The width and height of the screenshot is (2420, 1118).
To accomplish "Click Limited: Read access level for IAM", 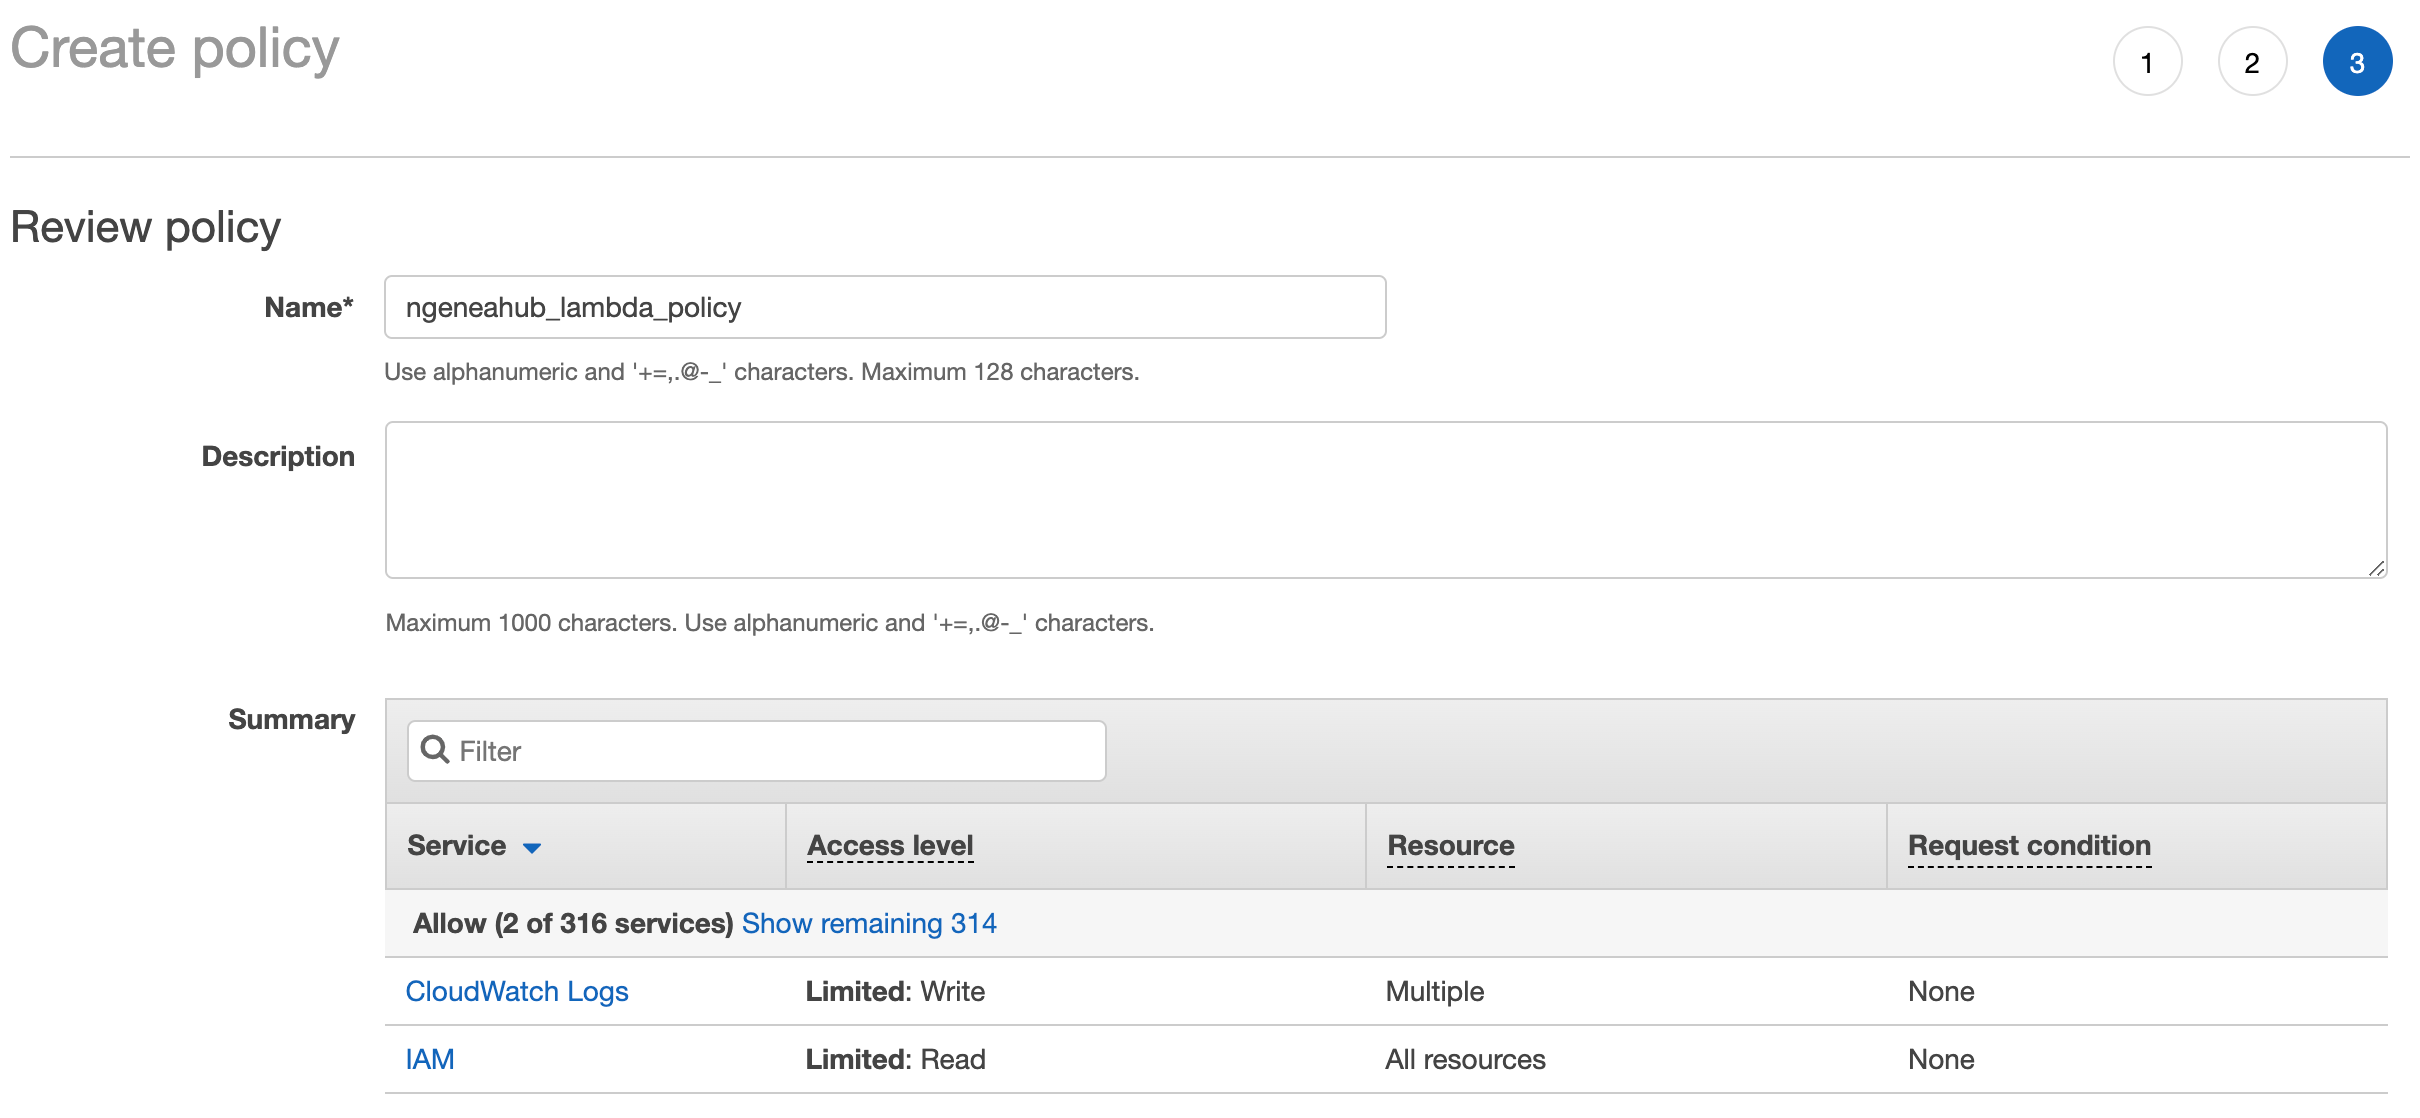I will 895,1059.
